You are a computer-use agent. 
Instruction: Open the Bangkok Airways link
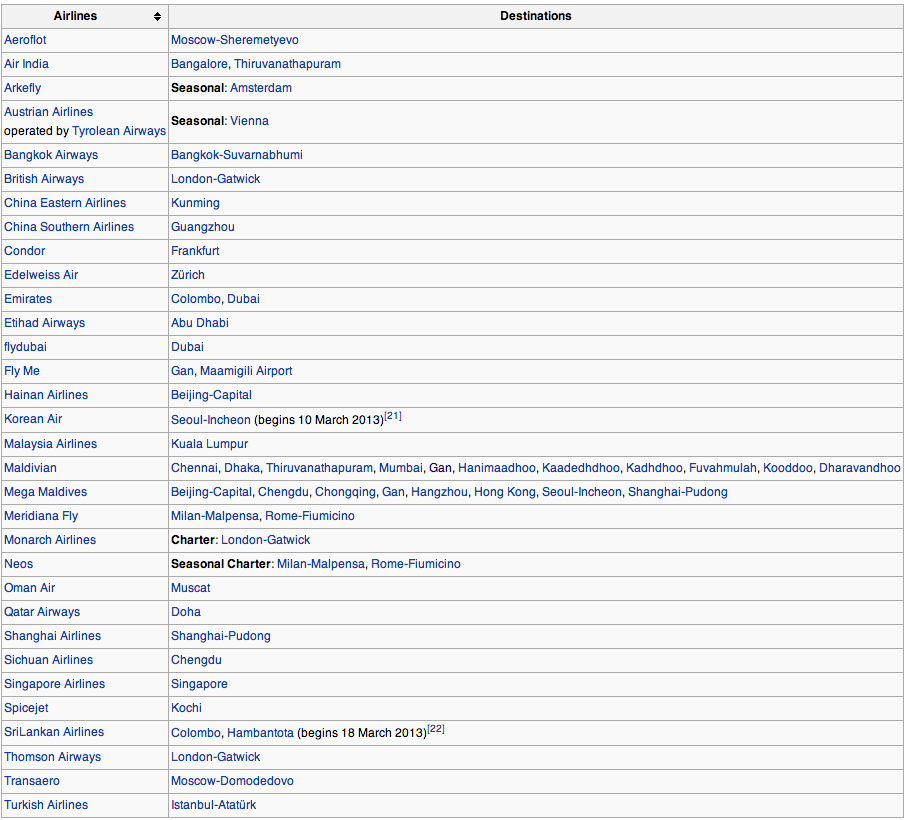tap(51, 155)
